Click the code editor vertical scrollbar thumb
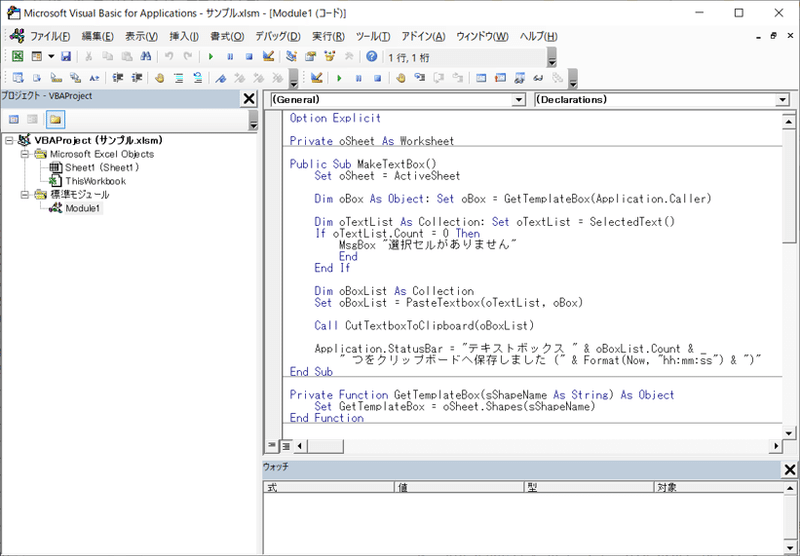This screenshot has width=800, height=556. [x=788, y=187]
